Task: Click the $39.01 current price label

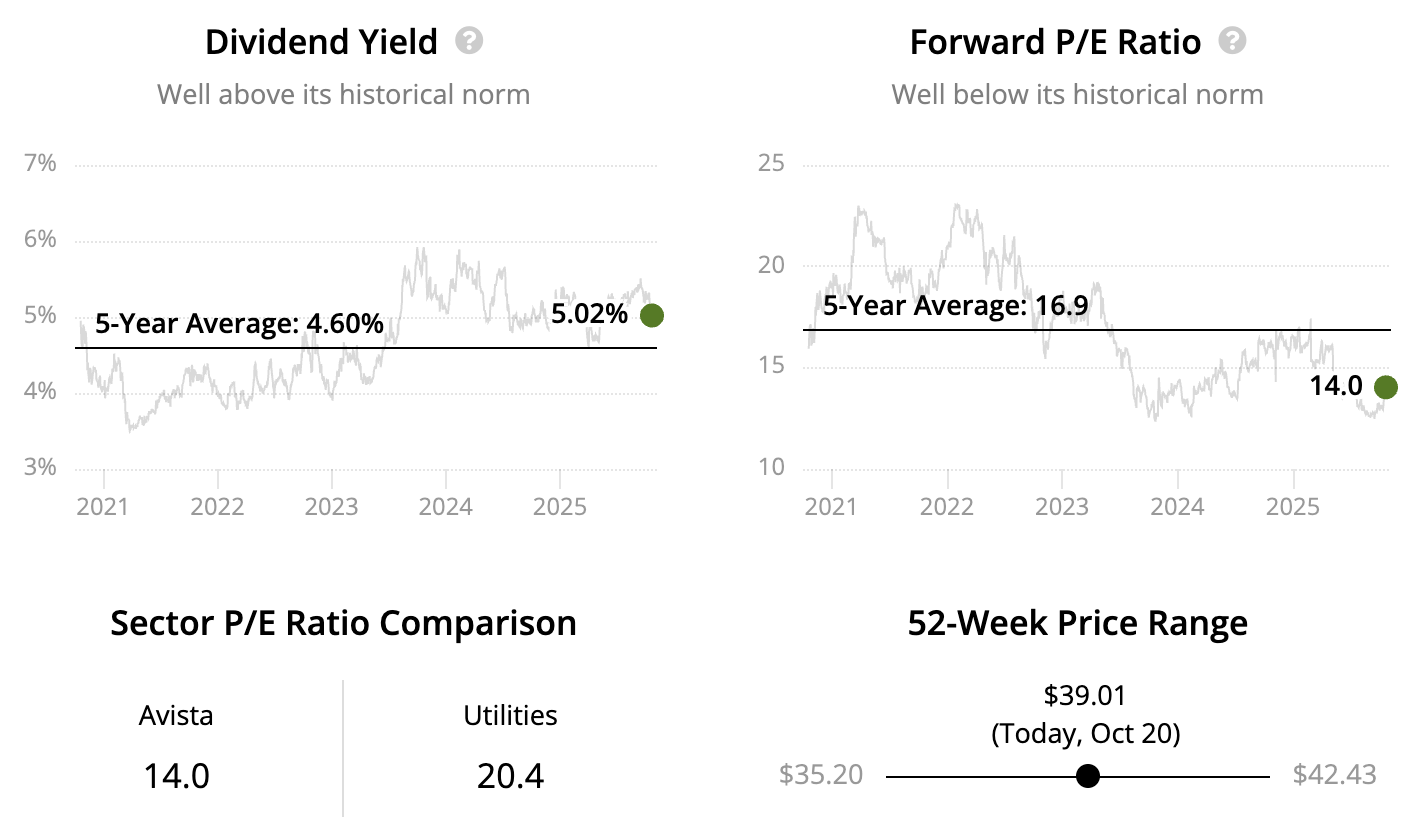Action: (1085, 696)
